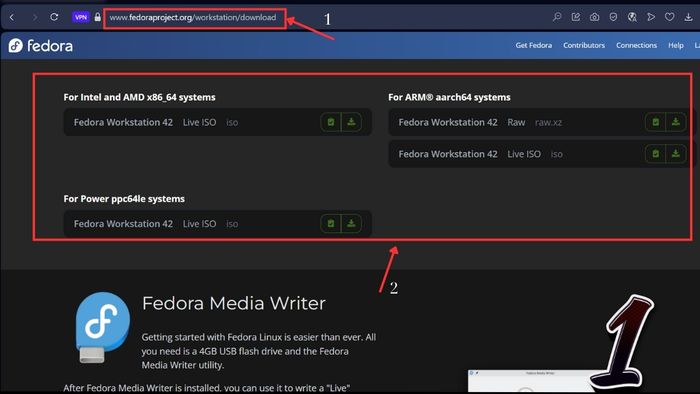The image size is (700, 394).
Task: Download ppc64le Fedora Workstation 42 Live ISO
Action: point(351,224)
